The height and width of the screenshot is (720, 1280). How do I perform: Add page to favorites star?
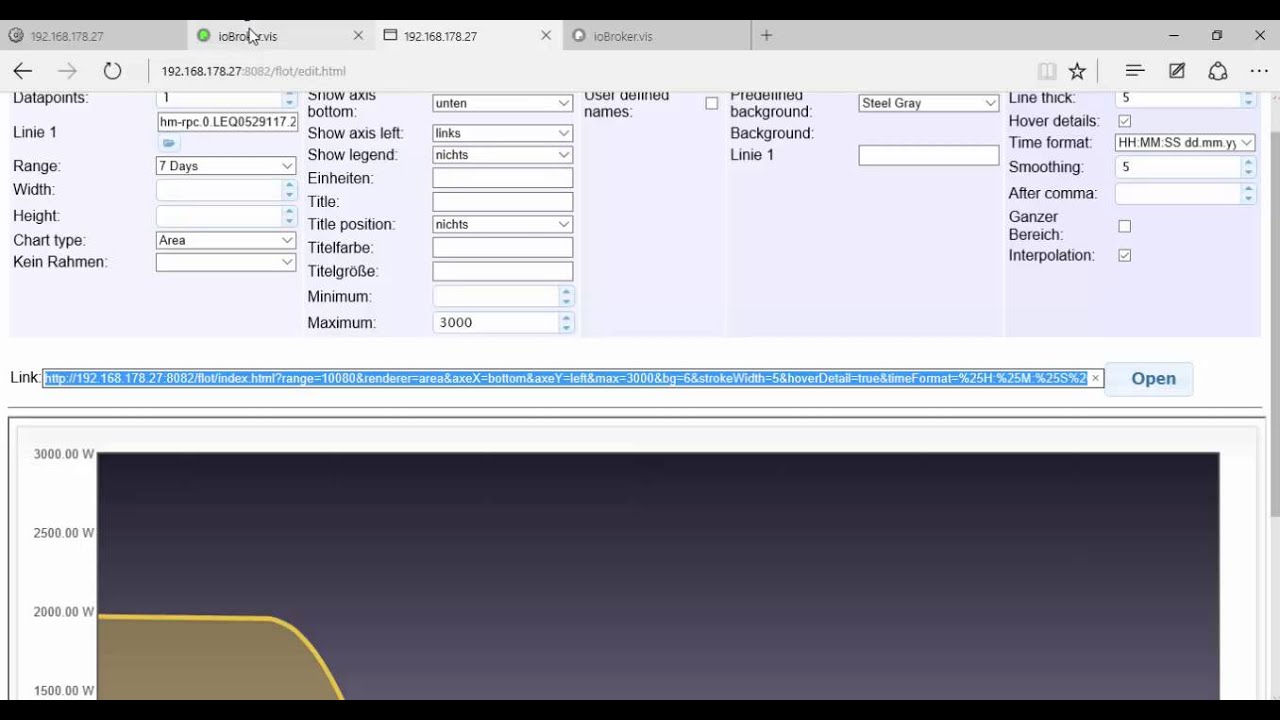(1077, 71)
